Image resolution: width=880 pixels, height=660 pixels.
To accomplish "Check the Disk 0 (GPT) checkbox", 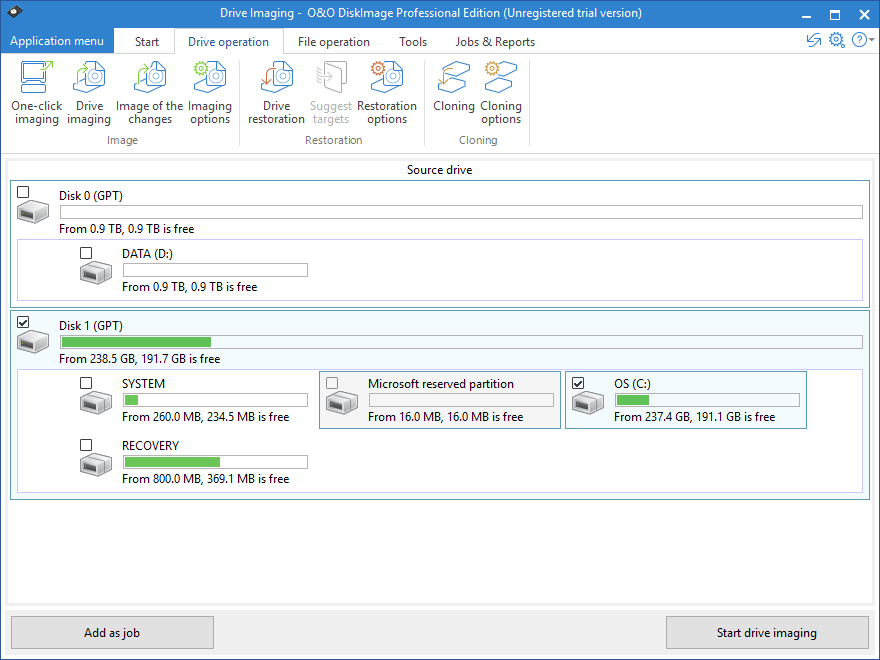I will pyautogui.click(x=24, y=192).
